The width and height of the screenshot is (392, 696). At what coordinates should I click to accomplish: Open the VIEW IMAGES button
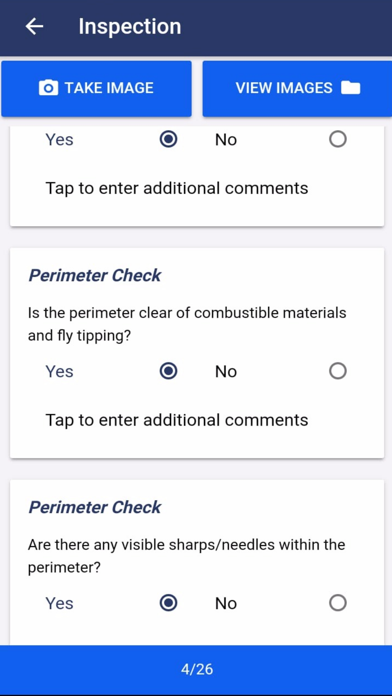[x=297, y=89]
